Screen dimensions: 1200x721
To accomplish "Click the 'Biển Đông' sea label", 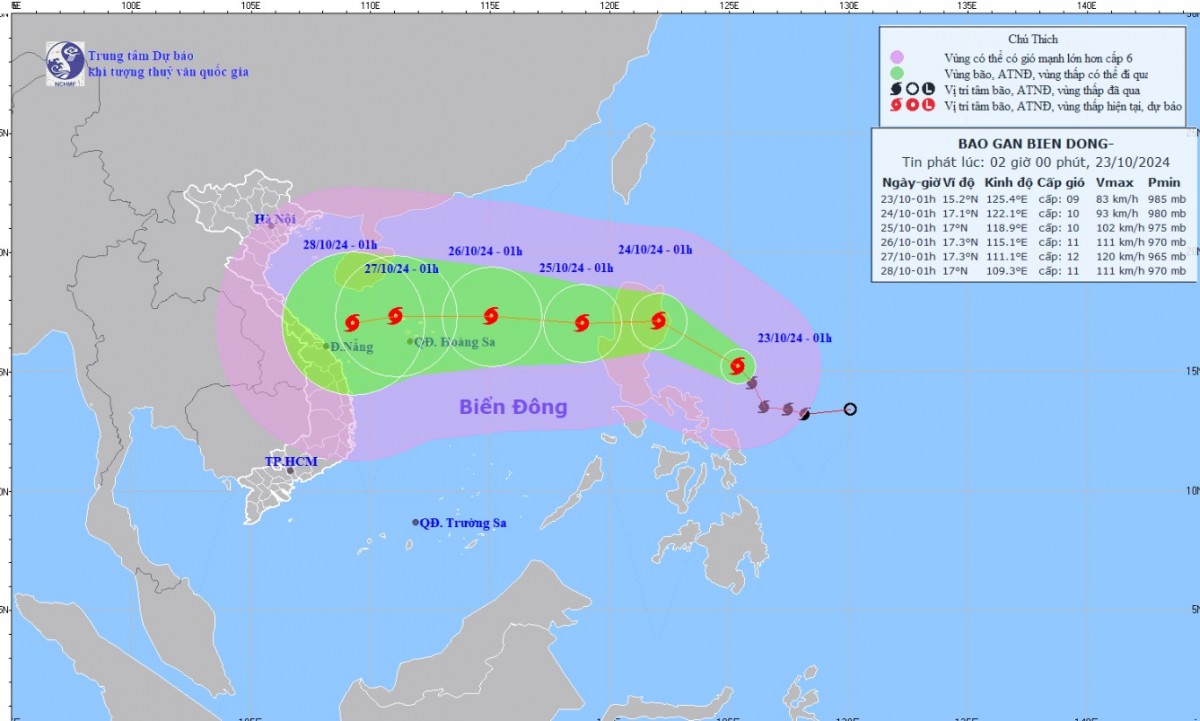I will (x=513, y=407).
